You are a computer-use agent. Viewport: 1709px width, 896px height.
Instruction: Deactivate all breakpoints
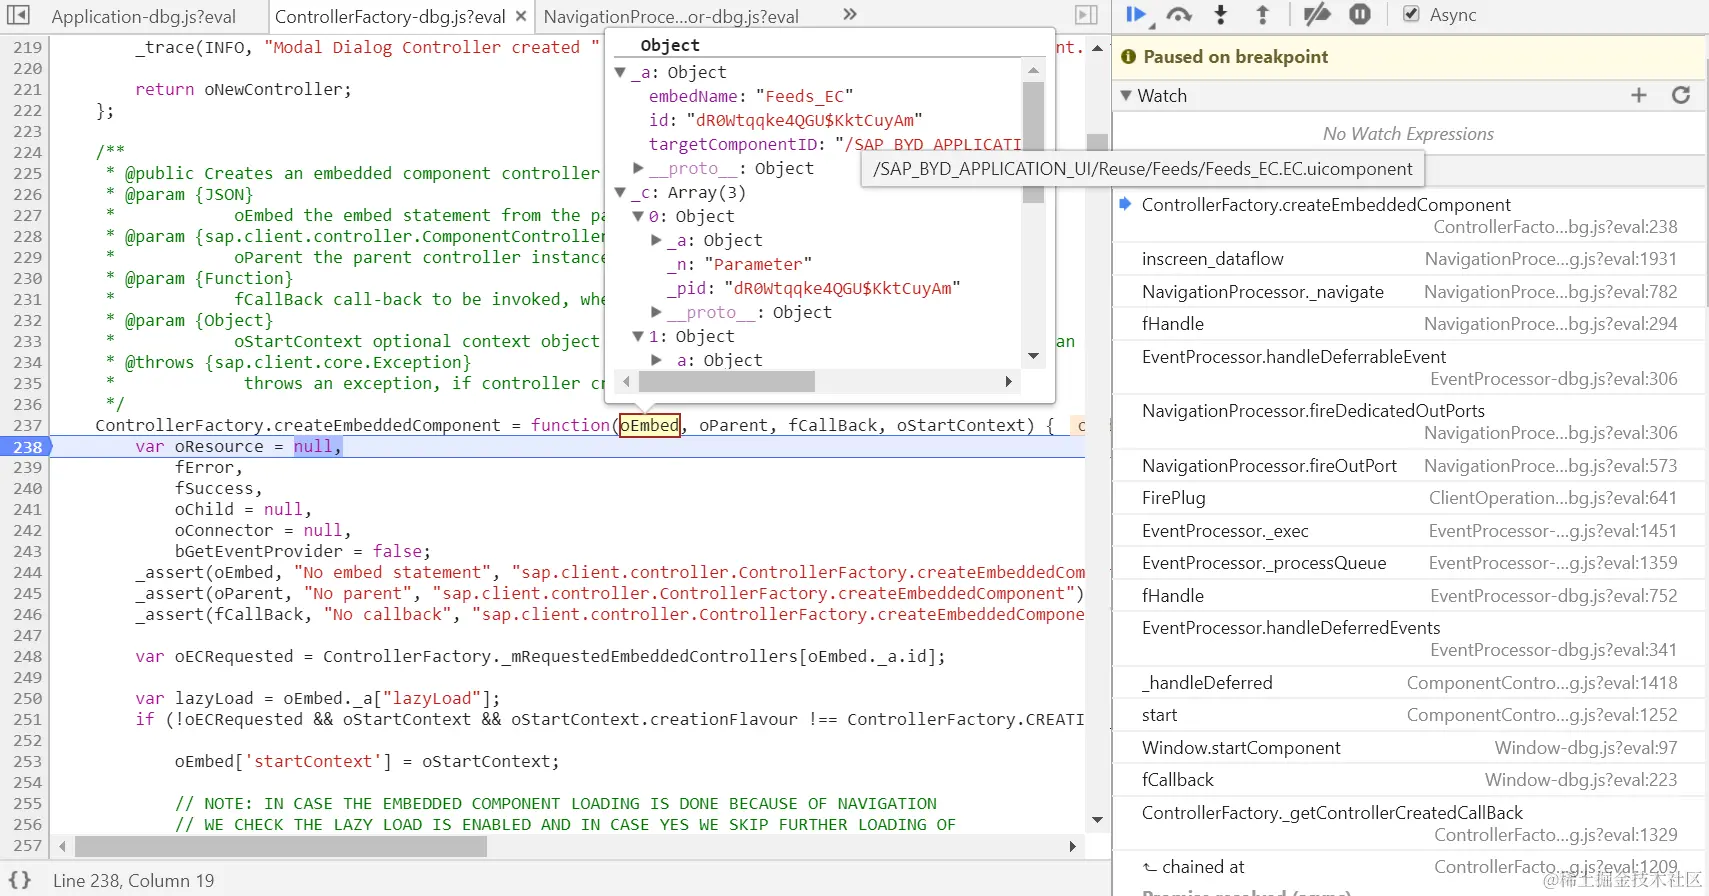click(x=1317, y=15)
